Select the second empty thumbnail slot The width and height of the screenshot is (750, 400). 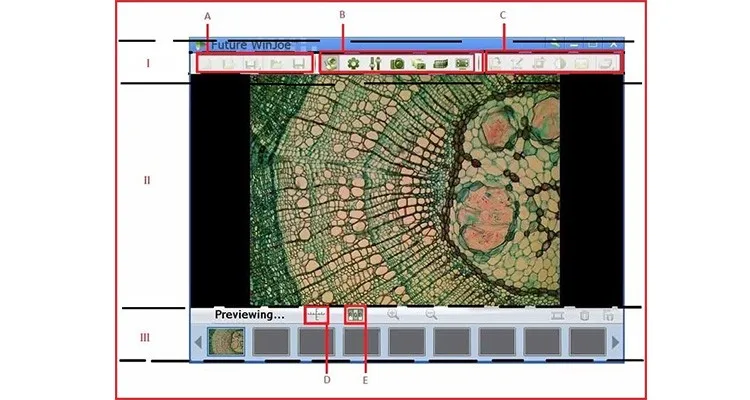tap(271, 341)
